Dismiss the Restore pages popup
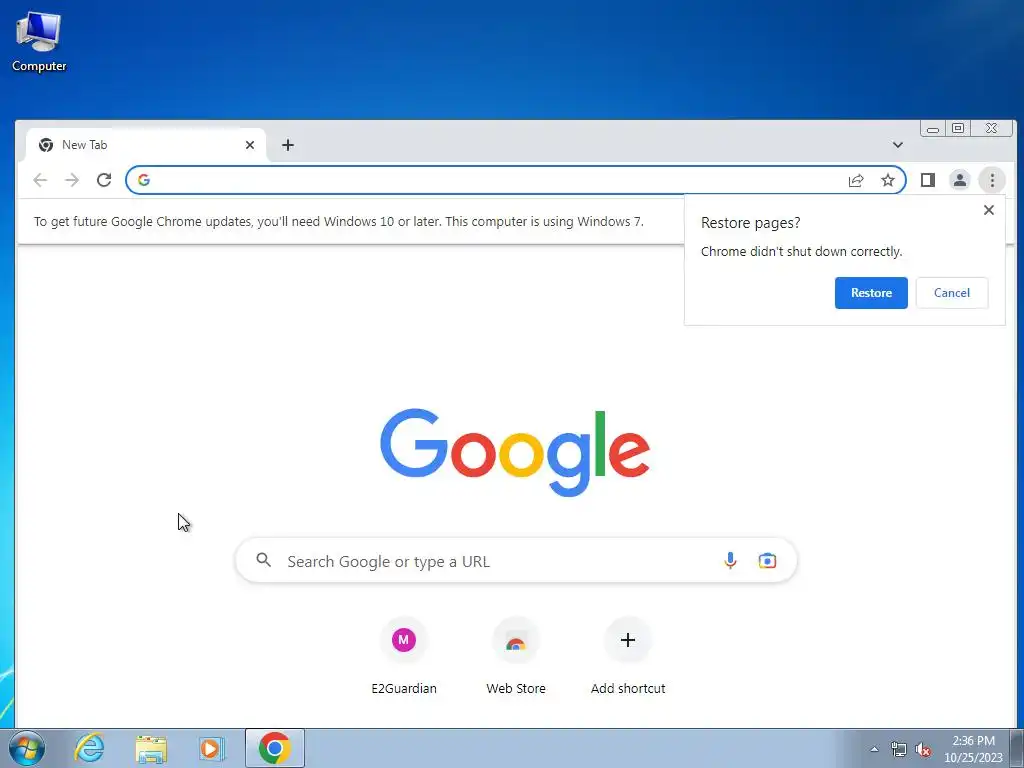The image size is (1024, 768). pos(989,210)
